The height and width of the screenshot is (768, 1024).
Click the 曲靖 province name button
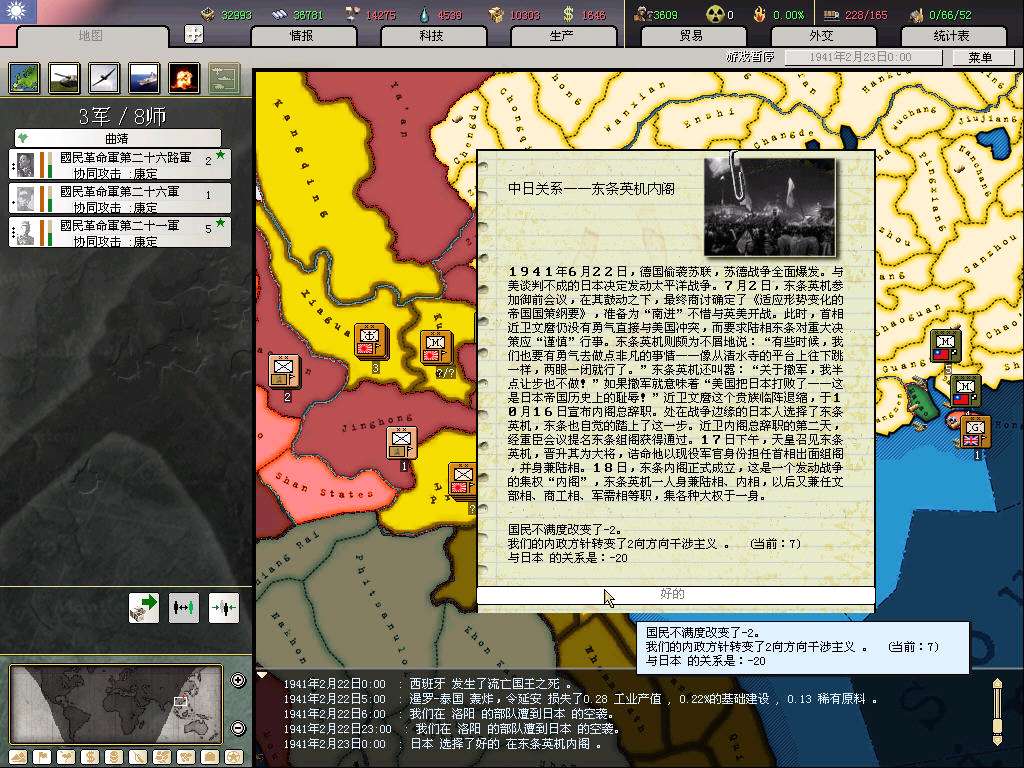pos(118,138)
